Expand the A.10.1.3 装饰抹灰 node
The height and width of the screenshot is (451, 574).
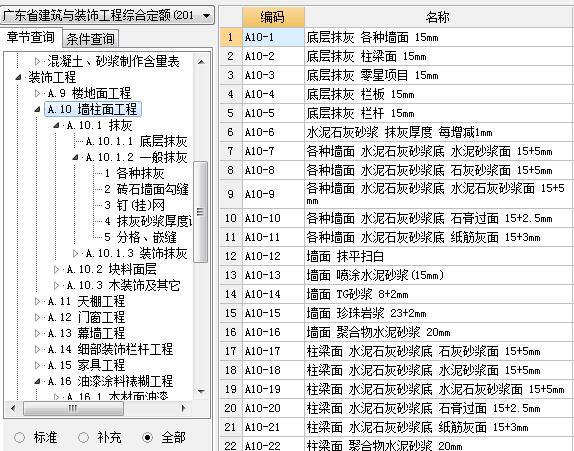pyautogui.click(x=75, y=253)
